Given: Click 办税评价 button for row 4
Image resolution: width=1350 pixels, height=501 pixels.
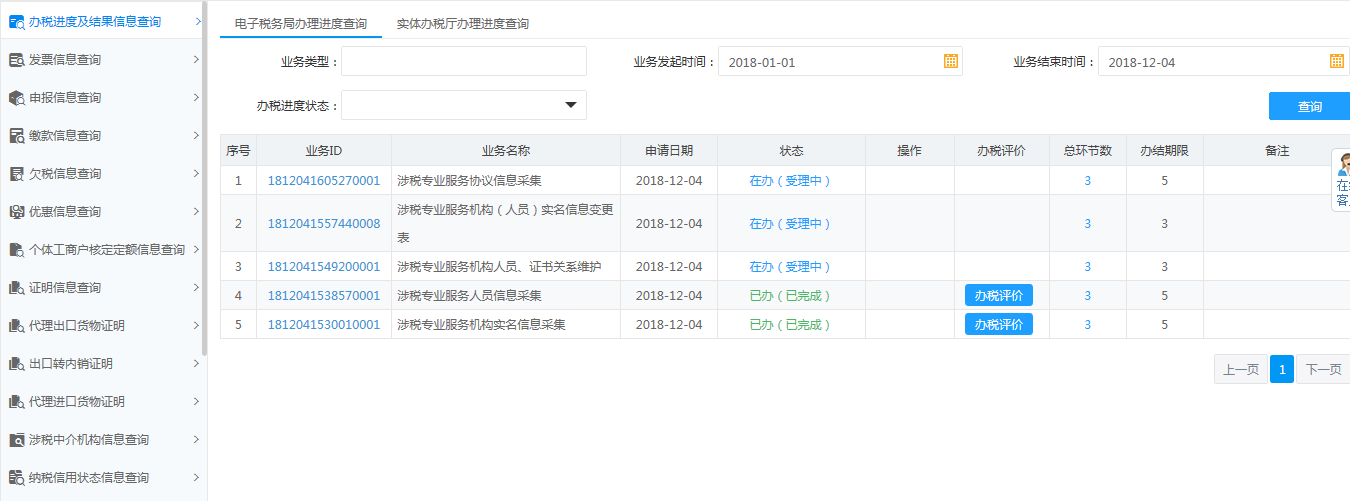Looking at the screenshot, I should click(x=998, y=296).
